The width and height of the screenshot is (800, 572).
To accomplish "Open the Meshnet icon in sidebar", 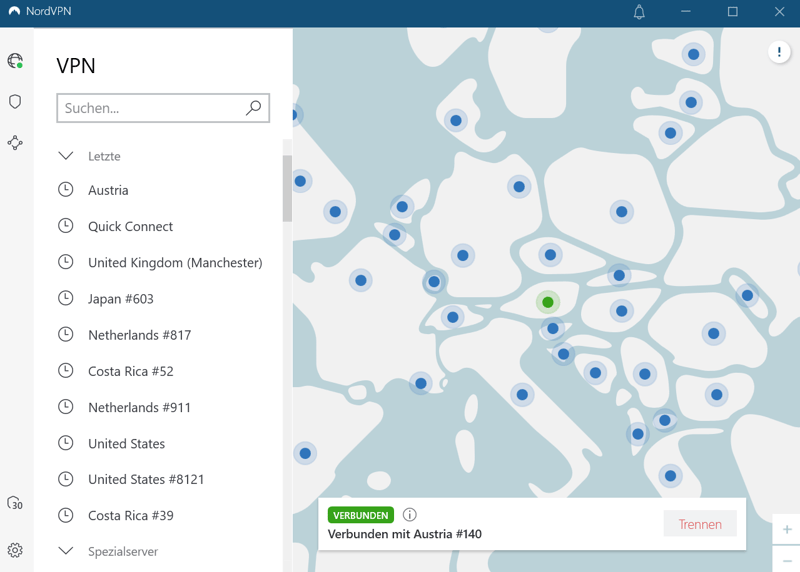I will tap(15, 143).
